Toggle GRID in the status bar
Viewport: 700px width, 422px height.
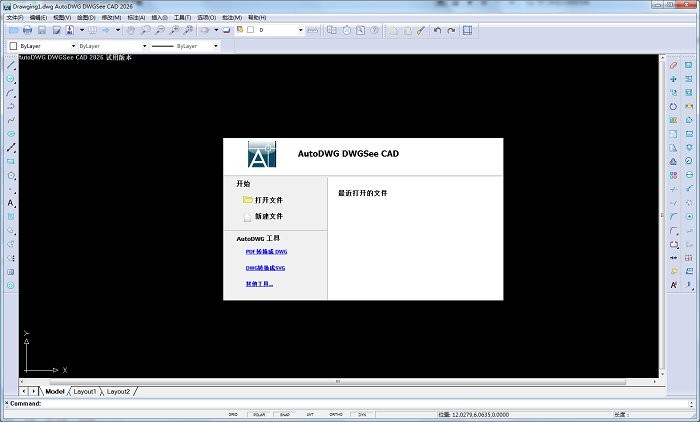233,414
